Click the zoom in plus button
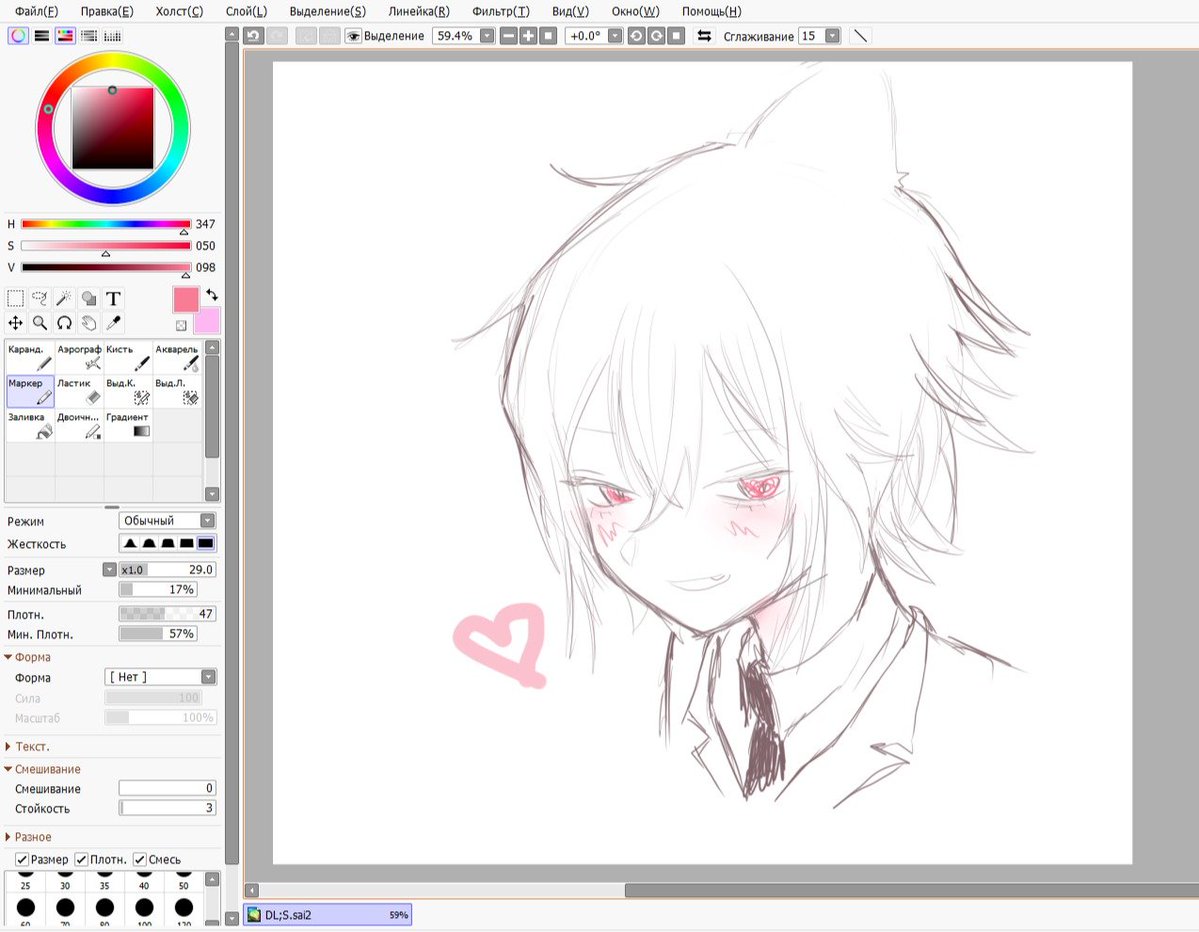Viewport: 1199px width, 932px height. (528, 36)
